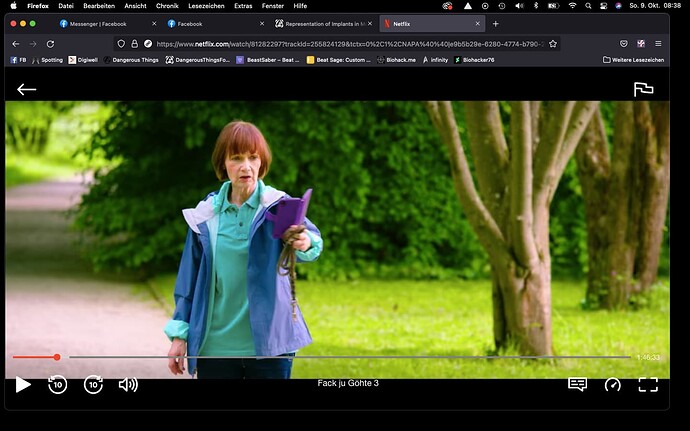Bookmark this page with the star
Image resolution: width=690 pixels, height=431 pixels.
coord(553,44)
